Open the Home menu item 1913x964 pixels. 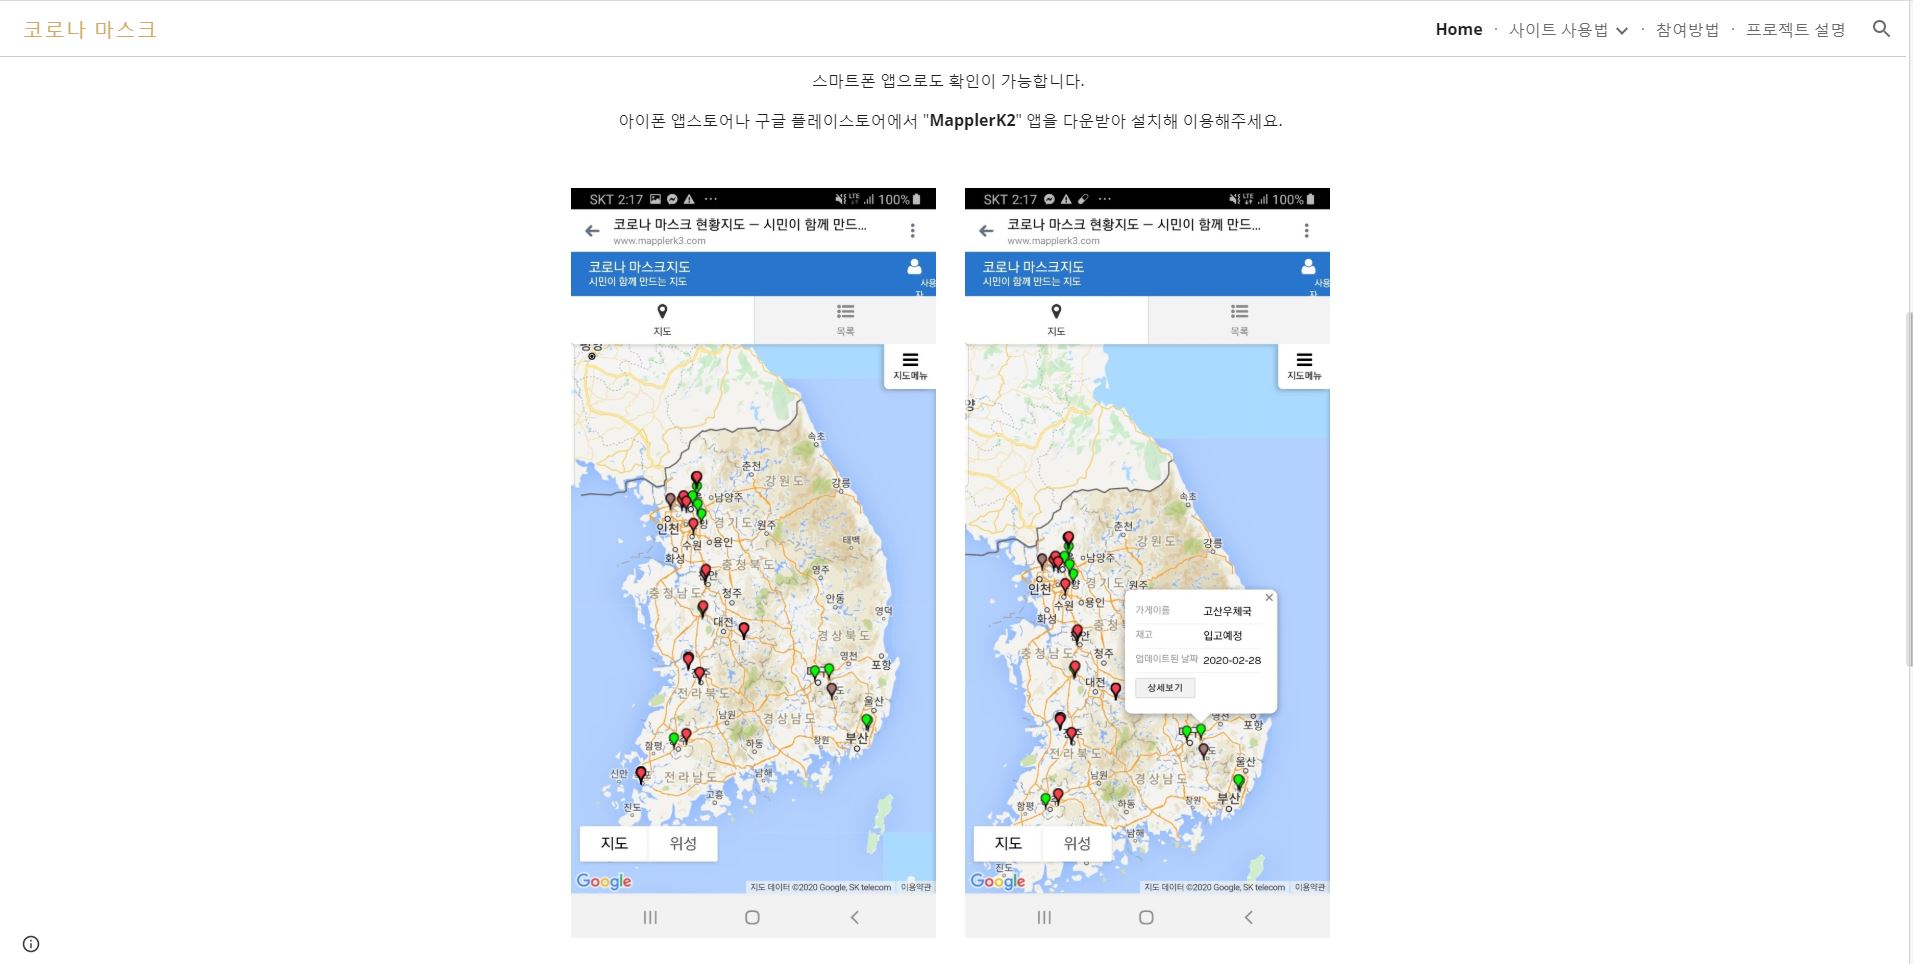[1458, 29]
